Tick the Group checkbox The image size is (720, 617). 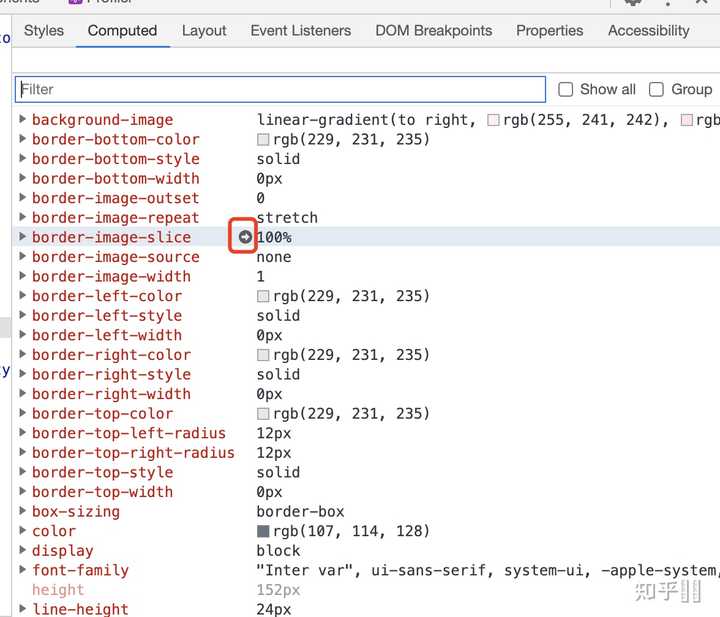click(x=656, y=89)
